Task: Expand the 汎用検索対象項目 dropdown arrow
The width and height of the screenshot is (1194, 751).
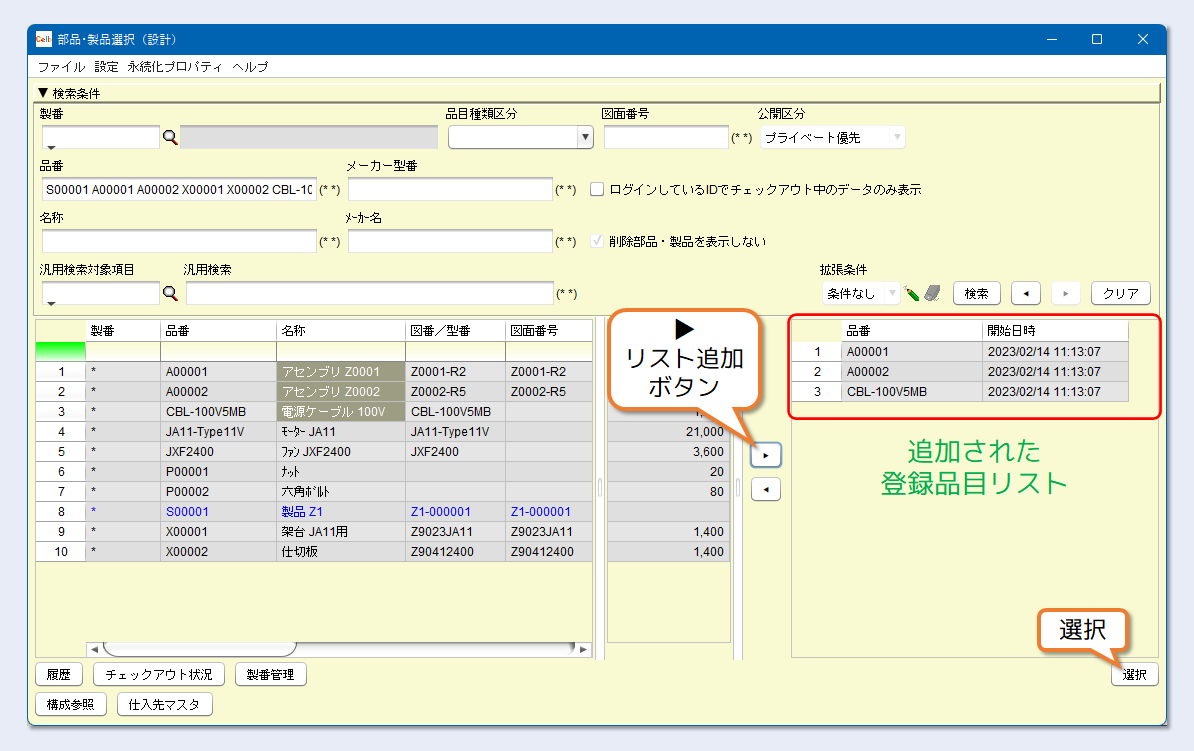Action: click(x=51, y=303)
